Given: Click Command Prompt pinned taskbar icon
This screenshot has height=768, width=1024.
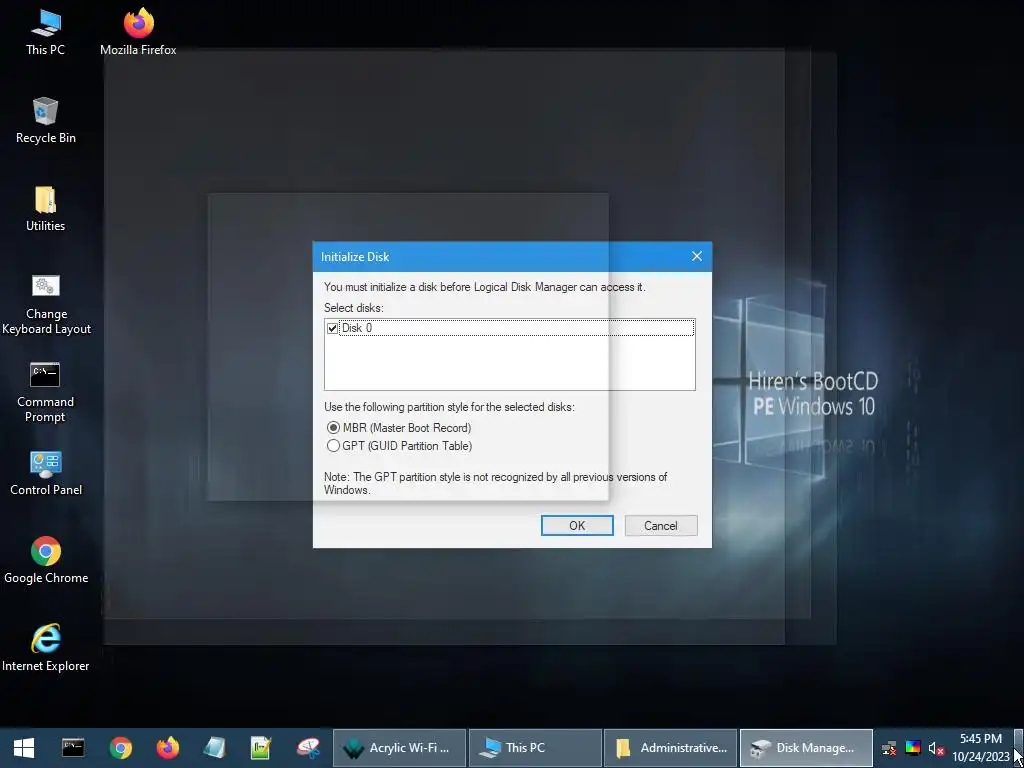Looking at the screenshot, I should point(72,748).
